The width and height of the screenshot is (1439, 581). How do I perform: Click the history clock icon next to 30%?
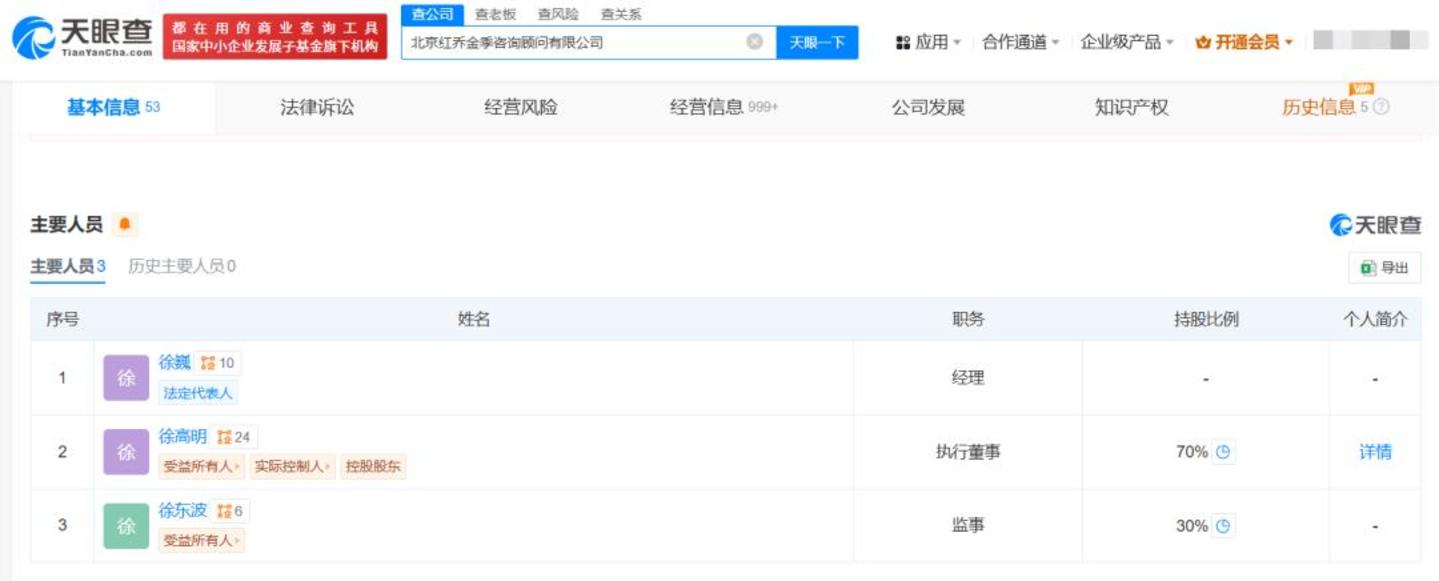(x=1222, y=526)
